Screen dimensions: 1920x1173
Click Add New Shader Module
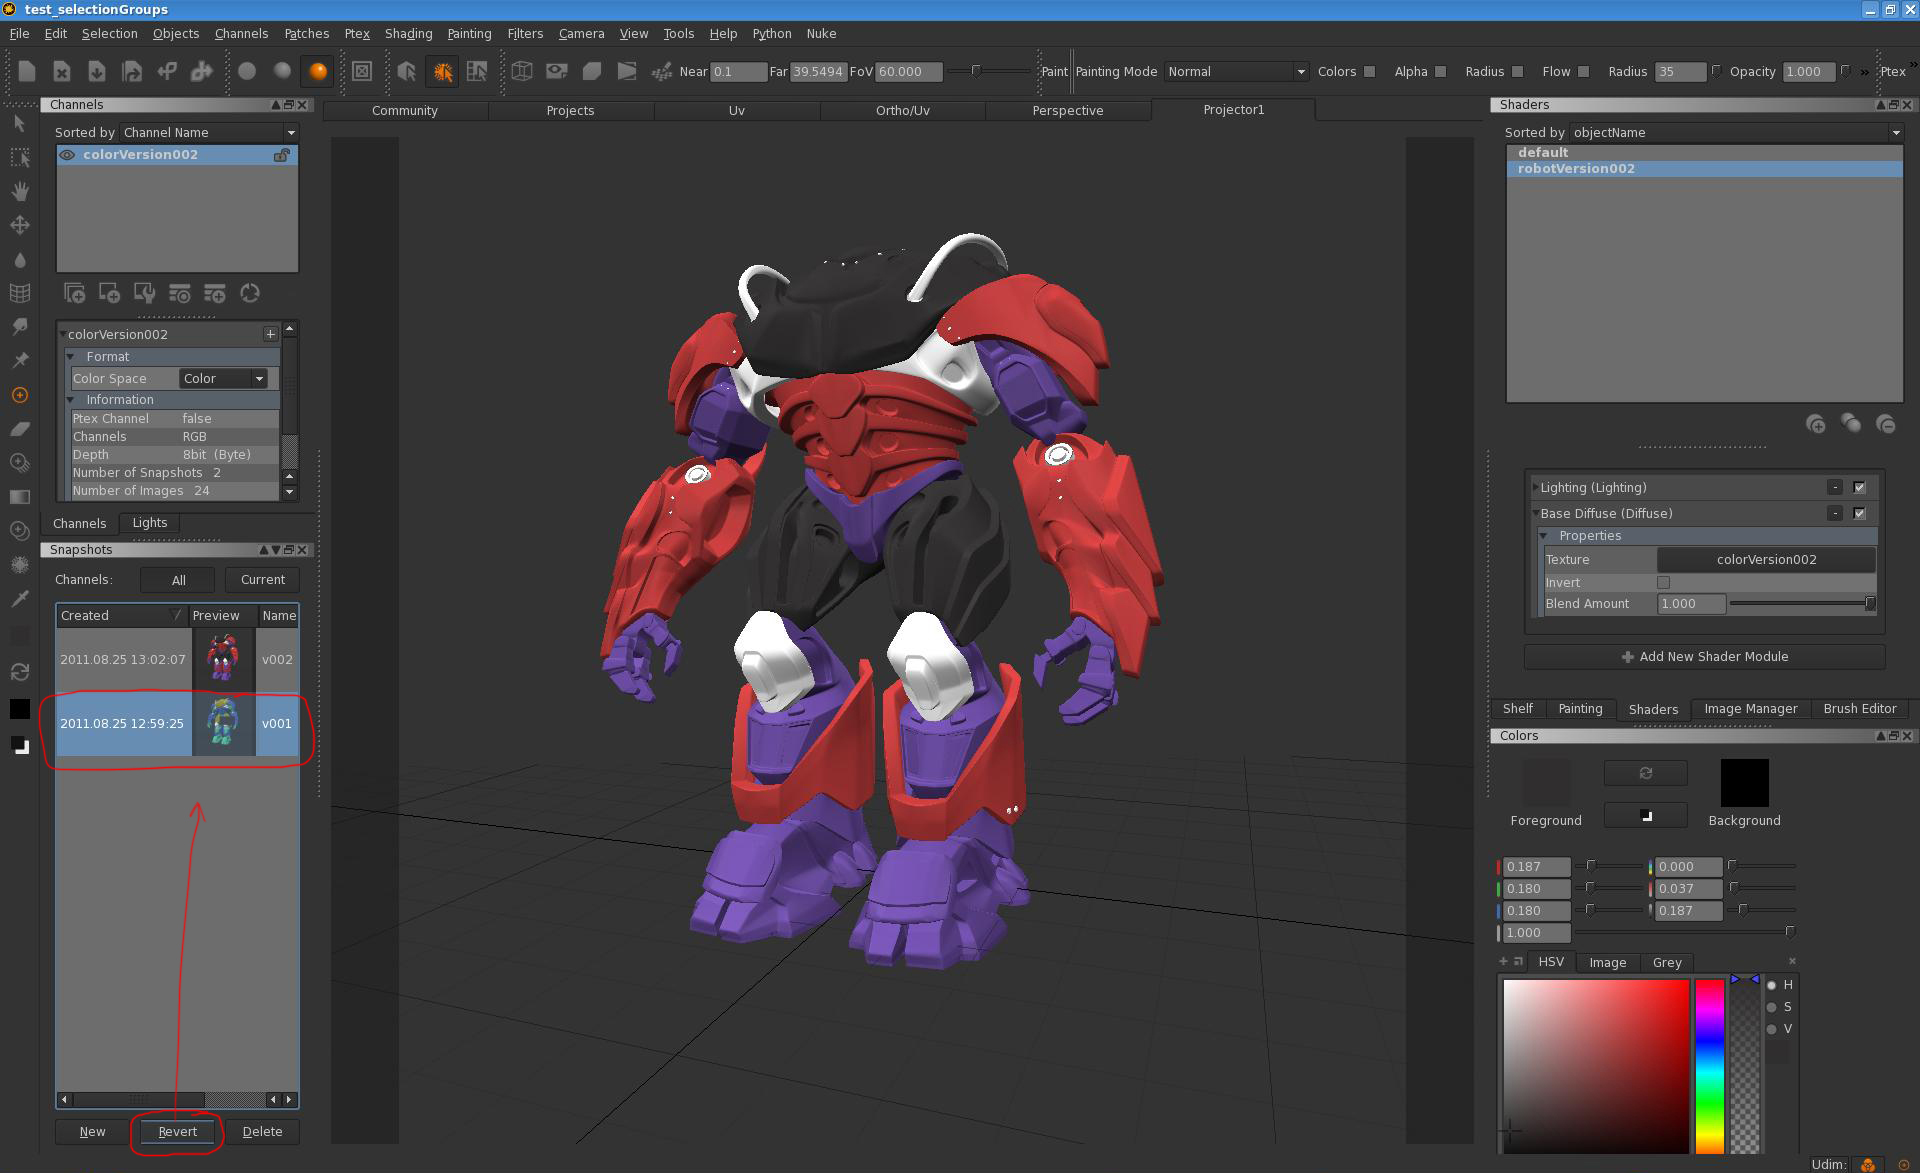(1704, 656)
